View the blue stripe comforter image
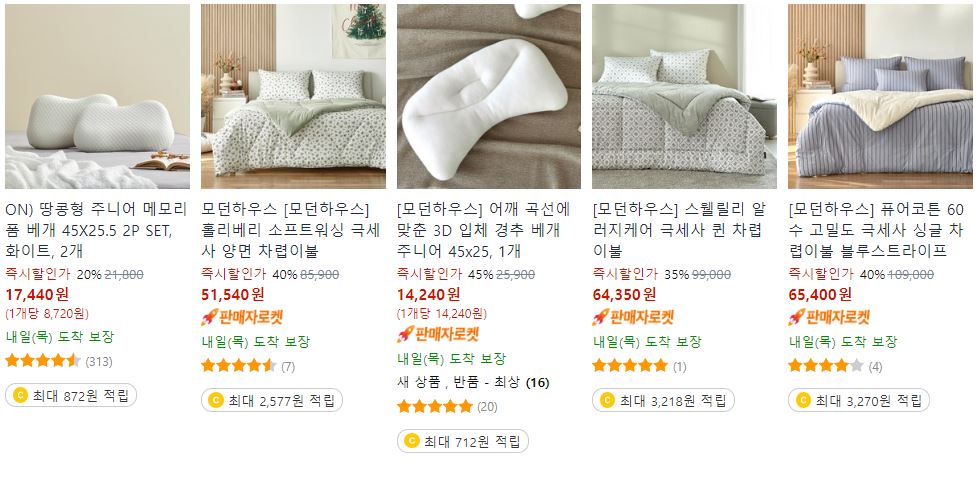This screenshot has height=482, width=980. (880, 96)
